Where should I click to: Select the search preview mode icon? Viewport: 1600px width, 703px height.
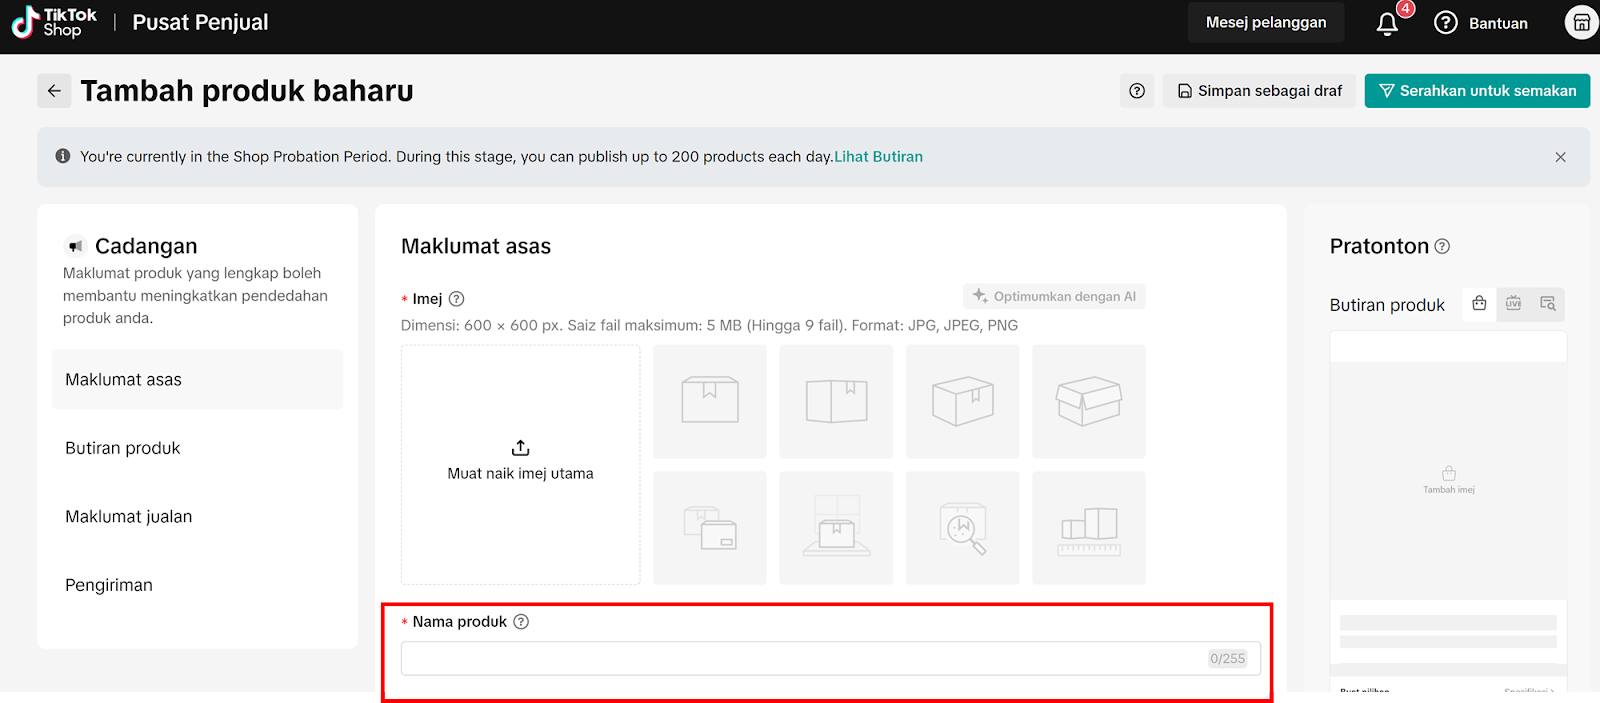click(1547, 304)
